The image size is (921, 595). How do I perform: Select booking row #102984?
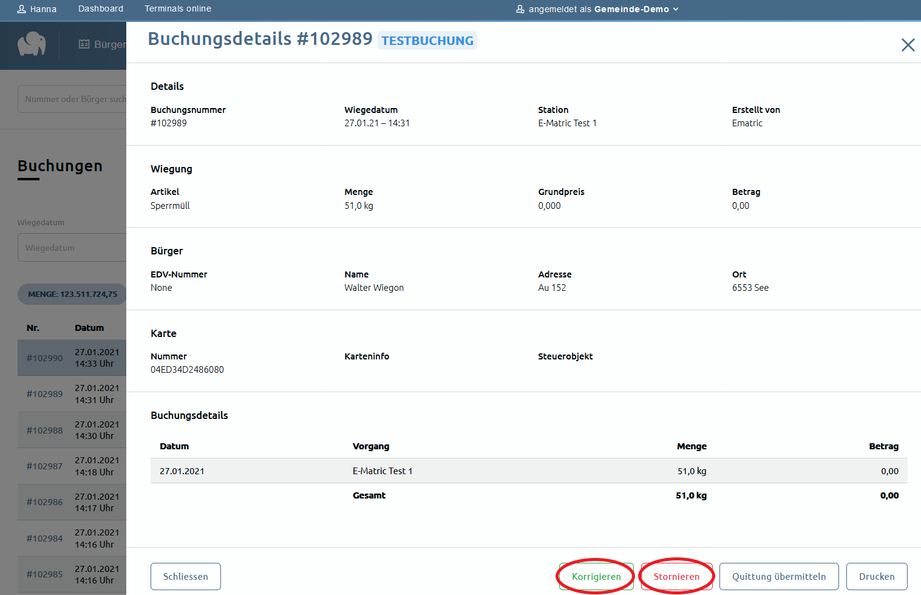click(x=72, y=538)
